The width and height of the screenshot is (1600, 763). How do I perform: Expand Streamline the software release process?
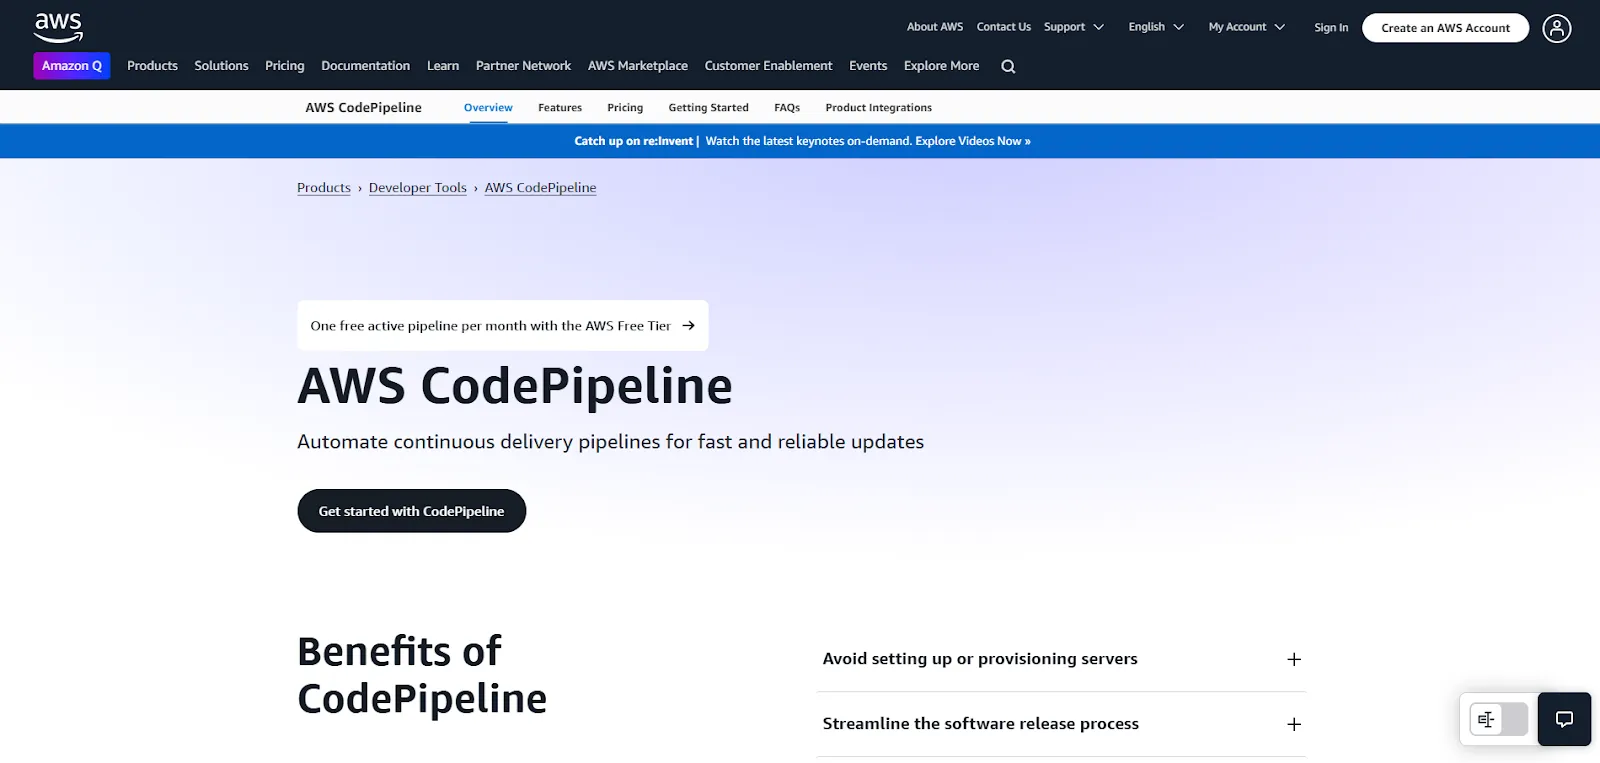point(1061,724)
